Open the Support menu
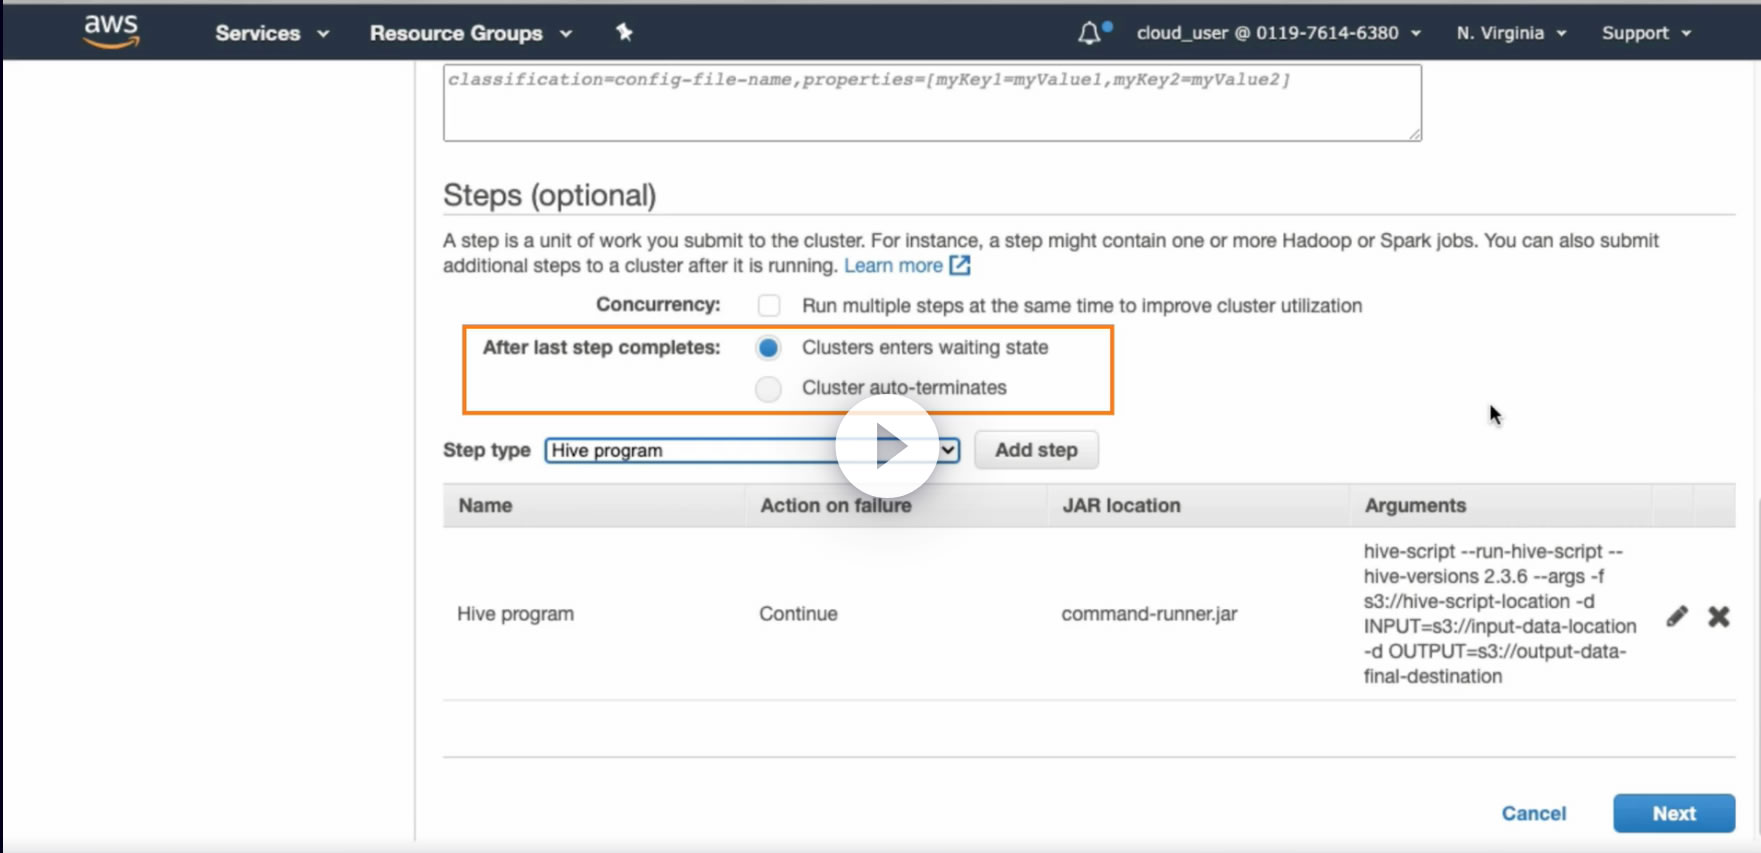This screenshot has width=1761, height=853. [x=1646, y=33]
